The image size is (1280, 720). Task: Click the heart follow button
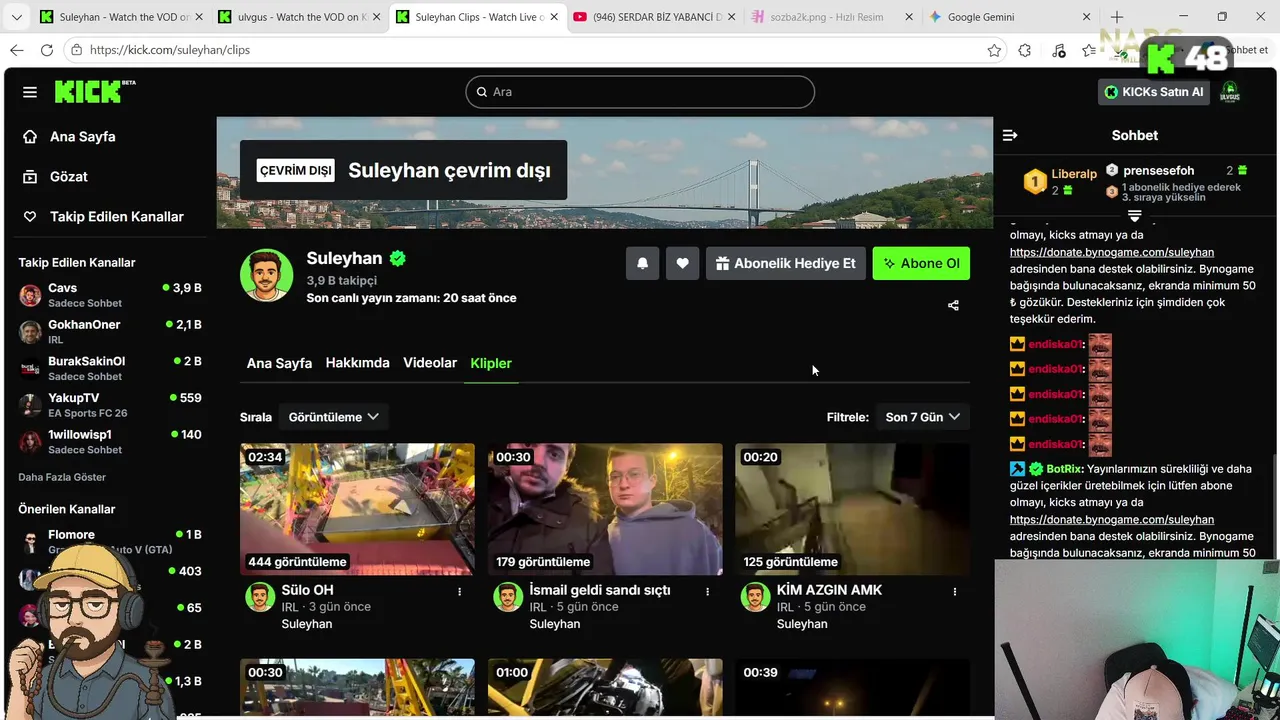682,263
